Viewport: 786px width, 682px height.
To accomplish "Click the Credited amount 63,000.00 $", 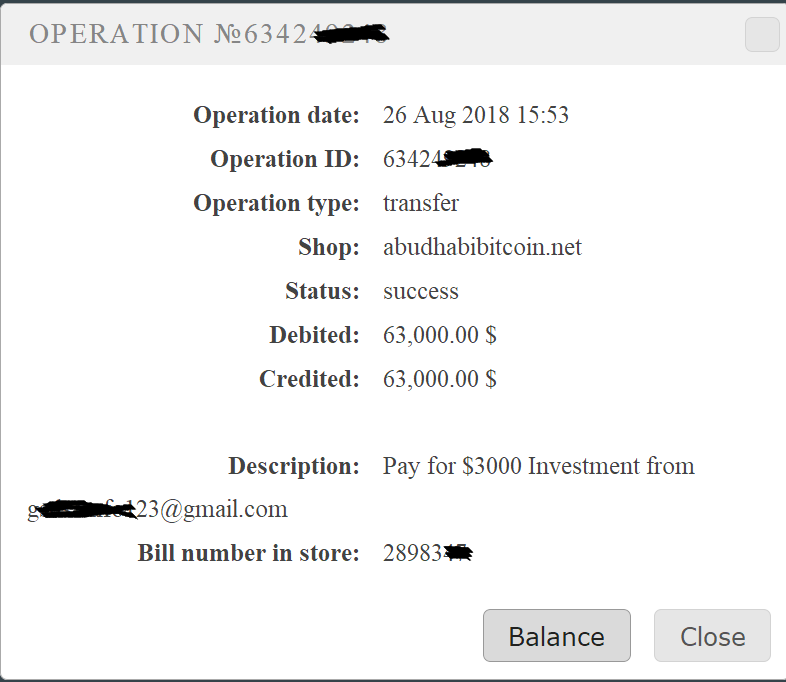I will click(440, 379).
